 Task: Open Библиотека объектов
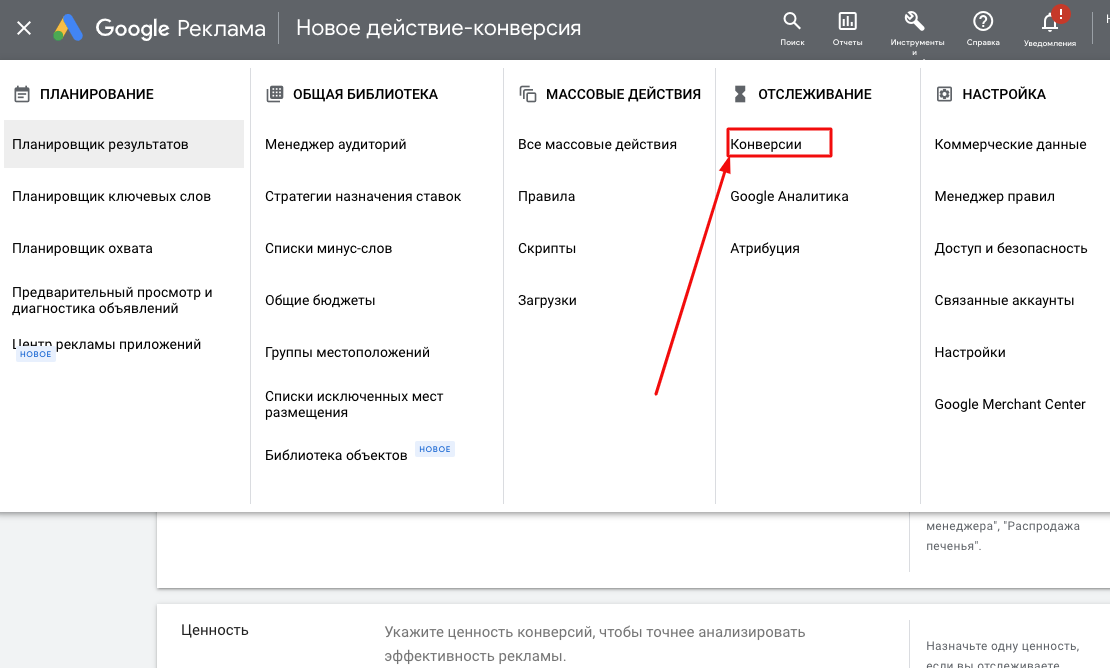(336, 455)
